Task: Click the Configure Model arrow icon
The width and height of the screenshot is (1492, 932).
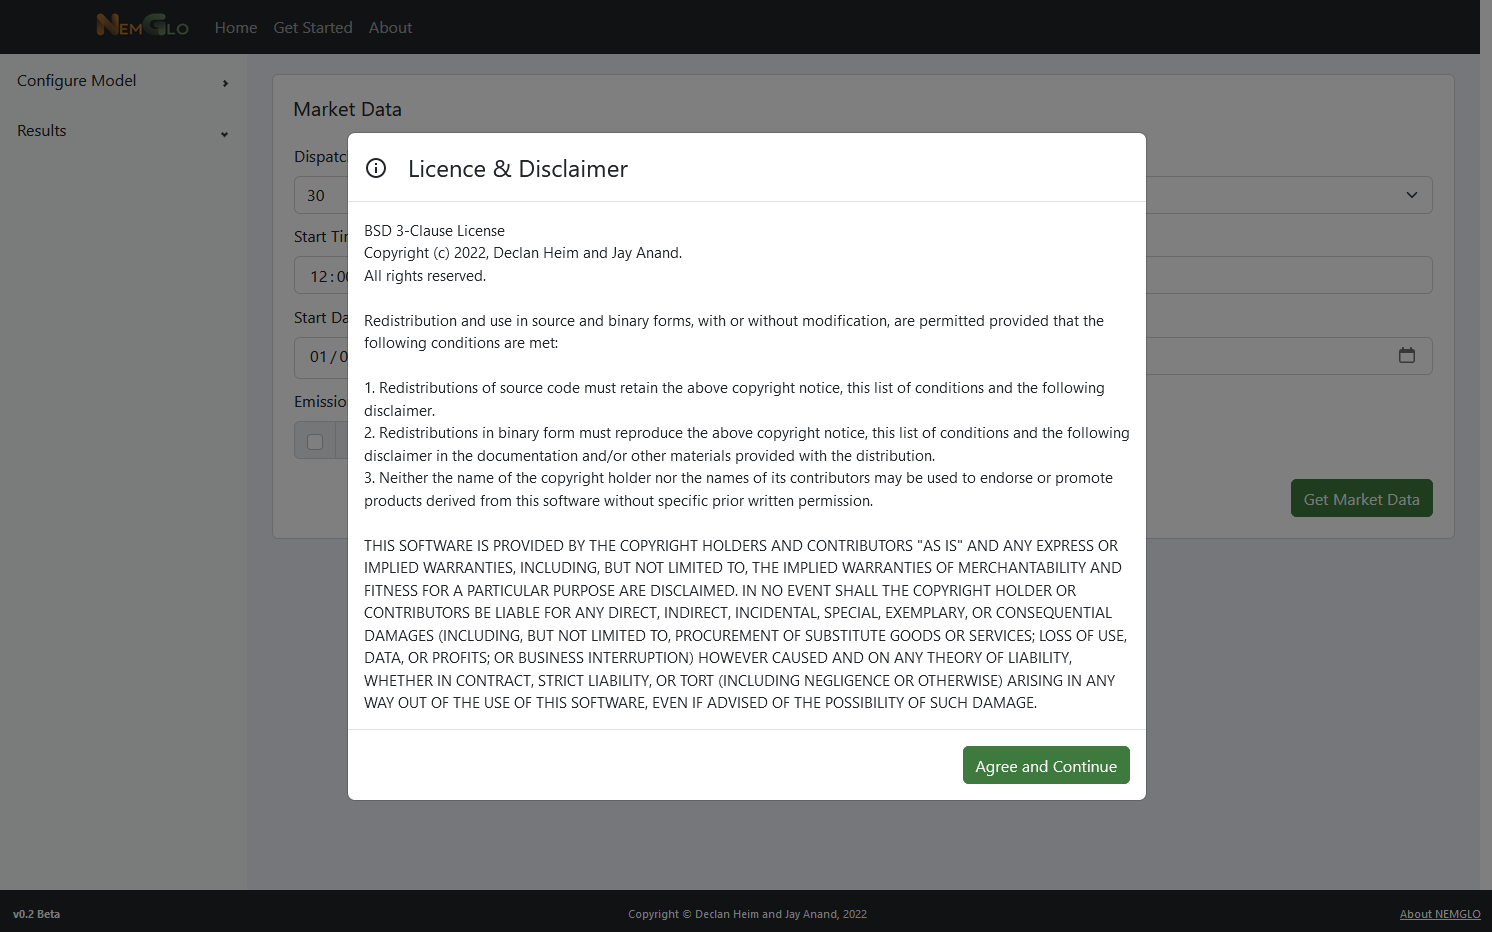Action: click(225, 83)
